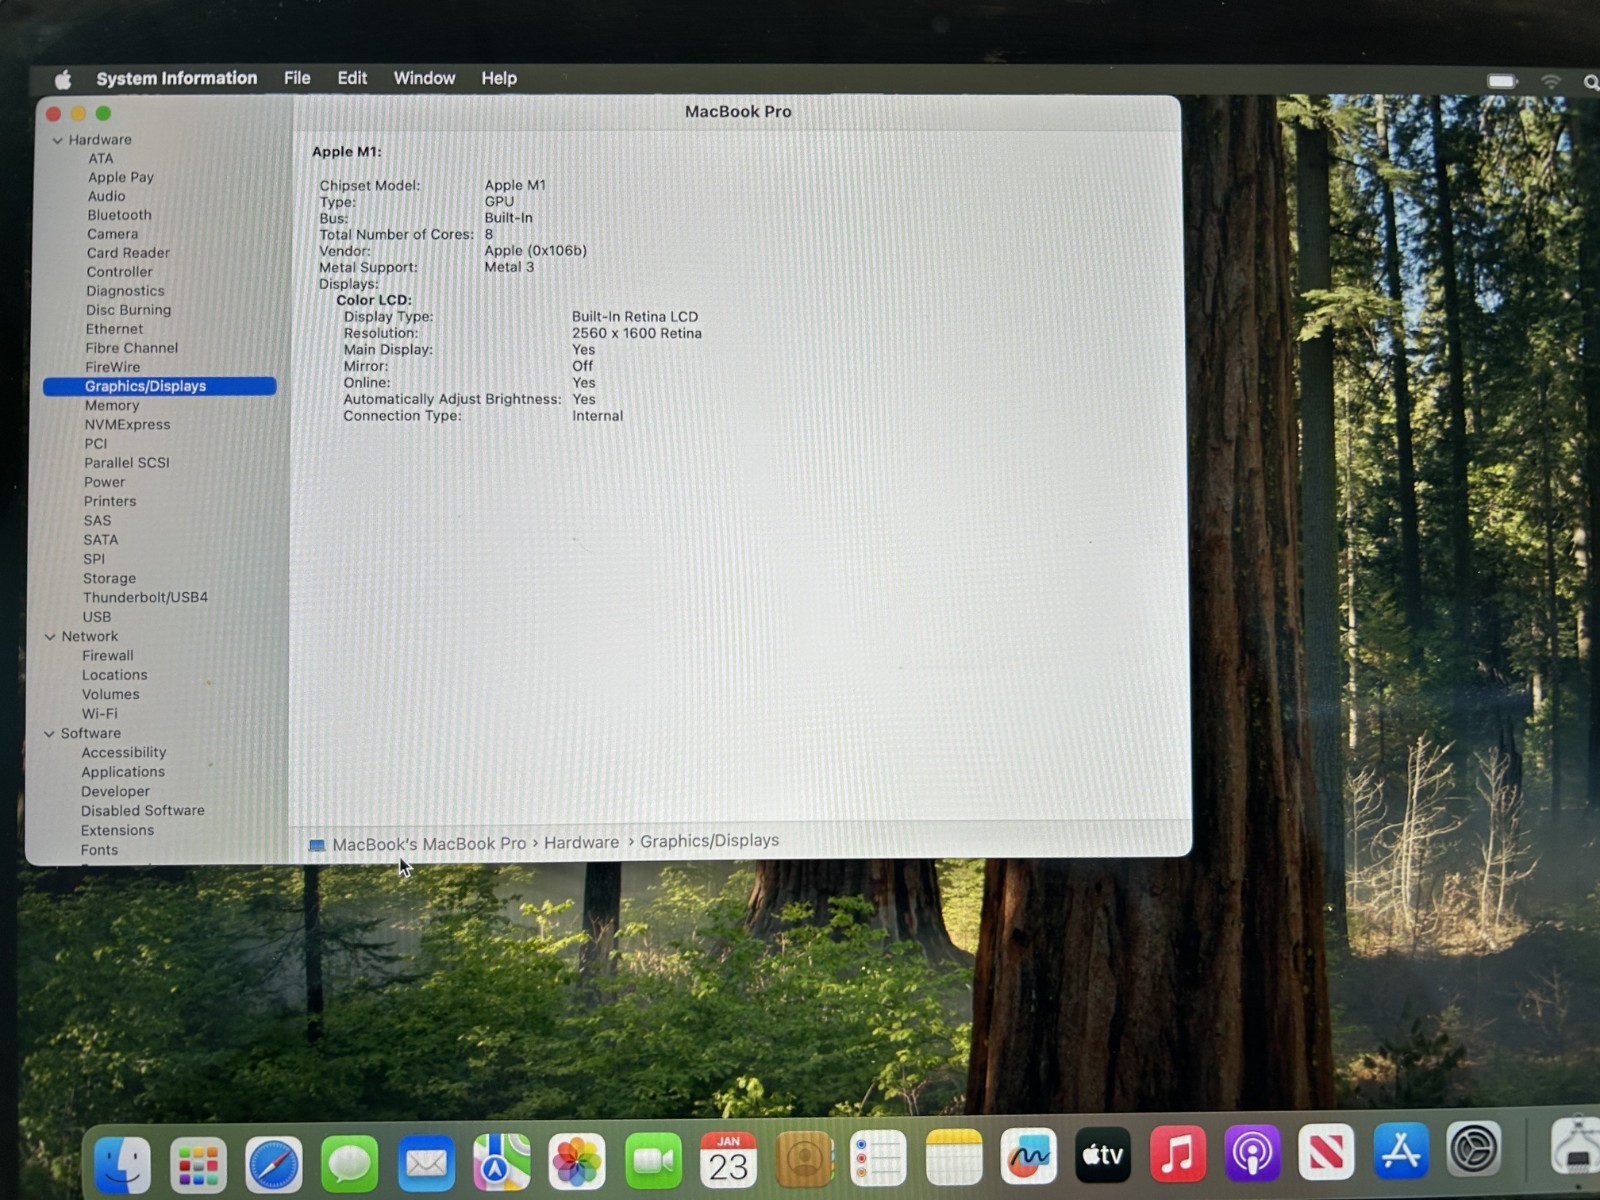Open the App Store from the Dock

tap(1401, 1151)
